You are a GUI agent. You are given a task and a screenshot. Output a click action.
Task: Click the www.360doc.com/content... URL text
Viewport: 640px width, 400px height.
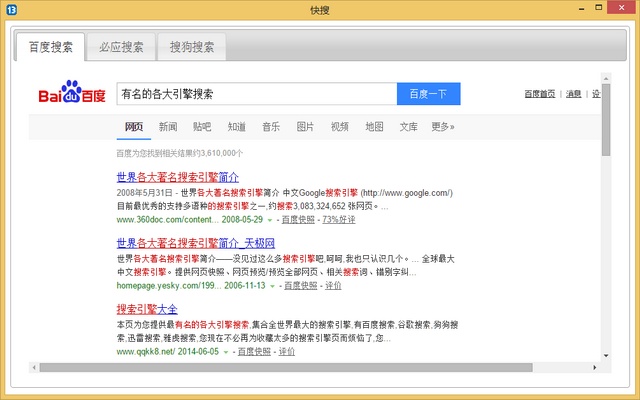pos(168,220)
